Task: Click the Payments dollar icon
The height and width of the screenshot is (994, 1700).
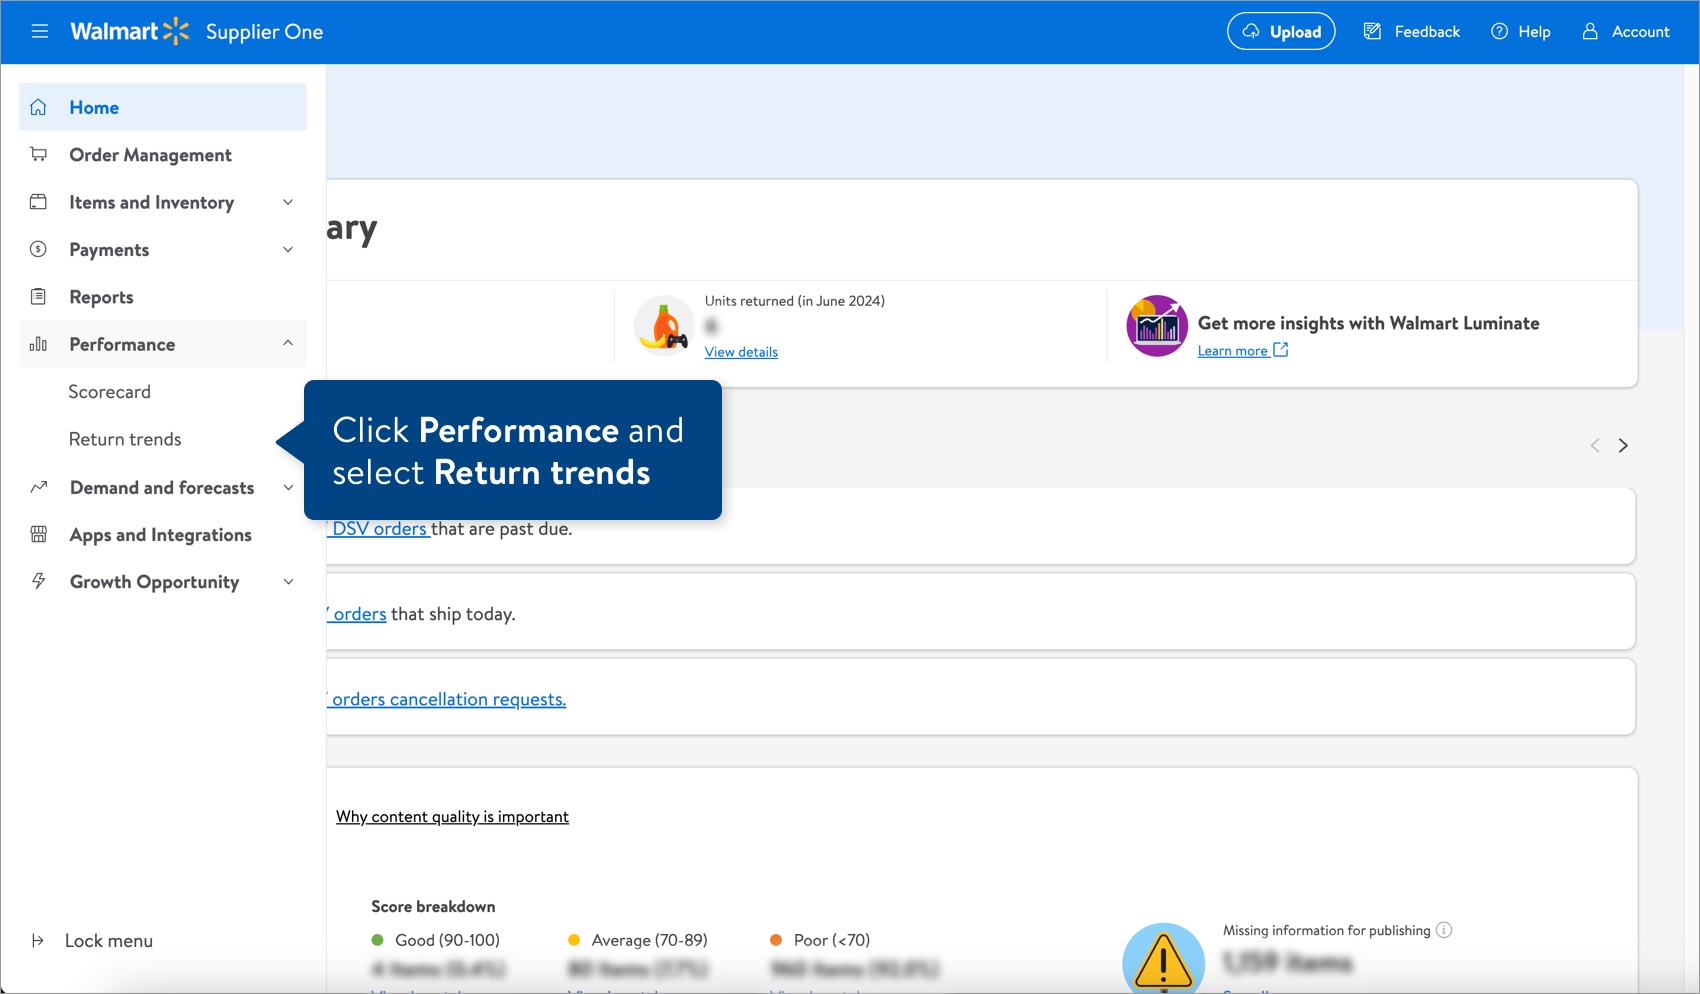Action: [x=38, y=249]
